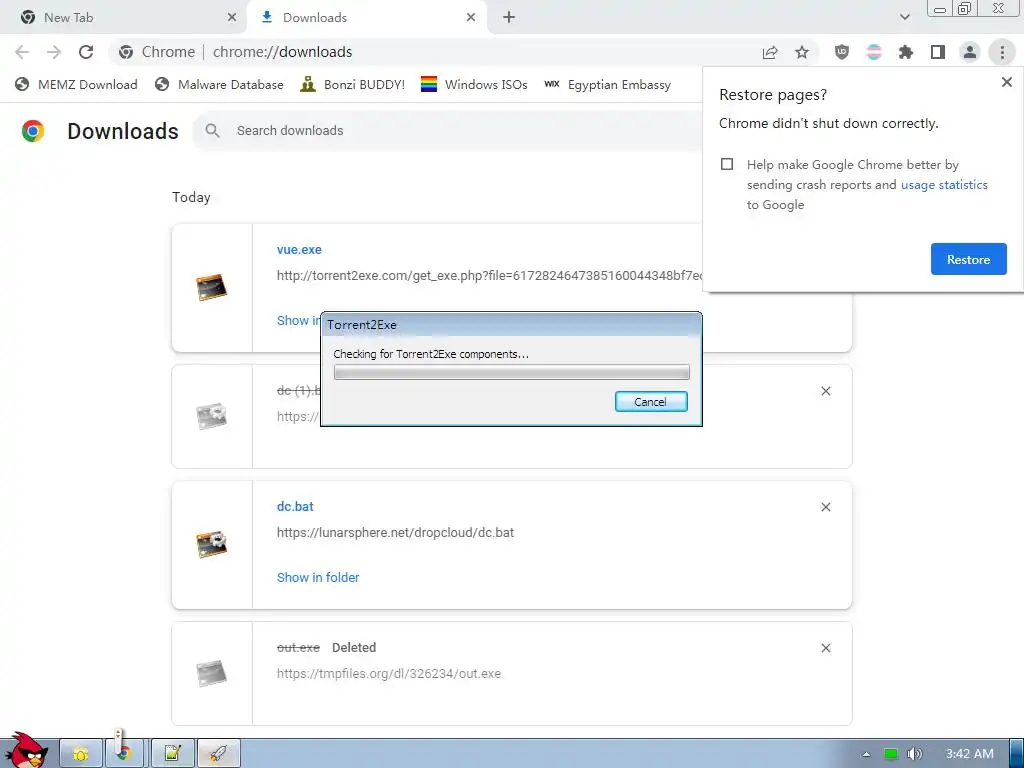1024x768 pixels.
Task: Open the MEMZ Download bookmark
Action: (x=76, y=84)
